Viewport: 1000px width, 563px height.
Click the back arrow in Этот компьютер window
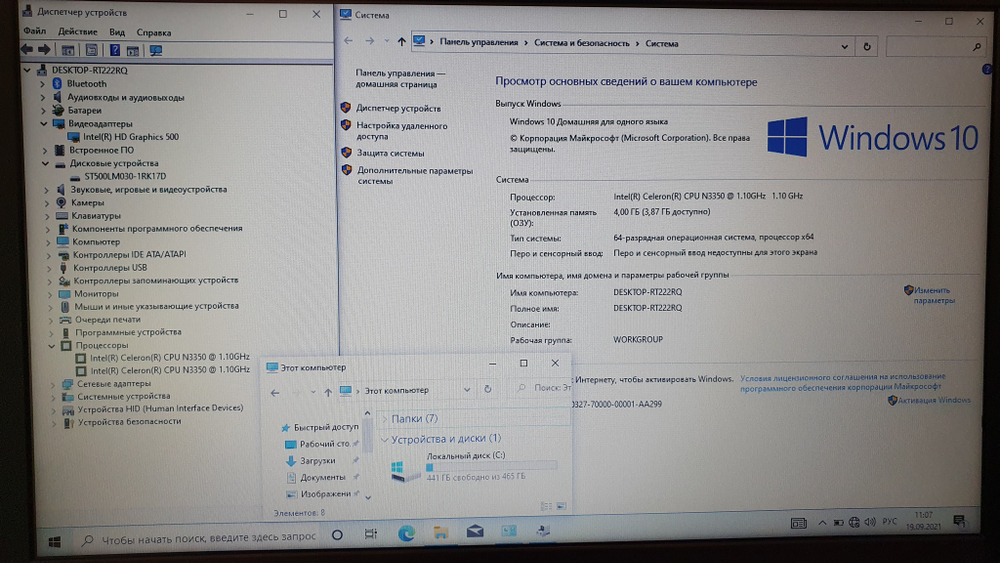pyautogui.click(x=275, y=393)
